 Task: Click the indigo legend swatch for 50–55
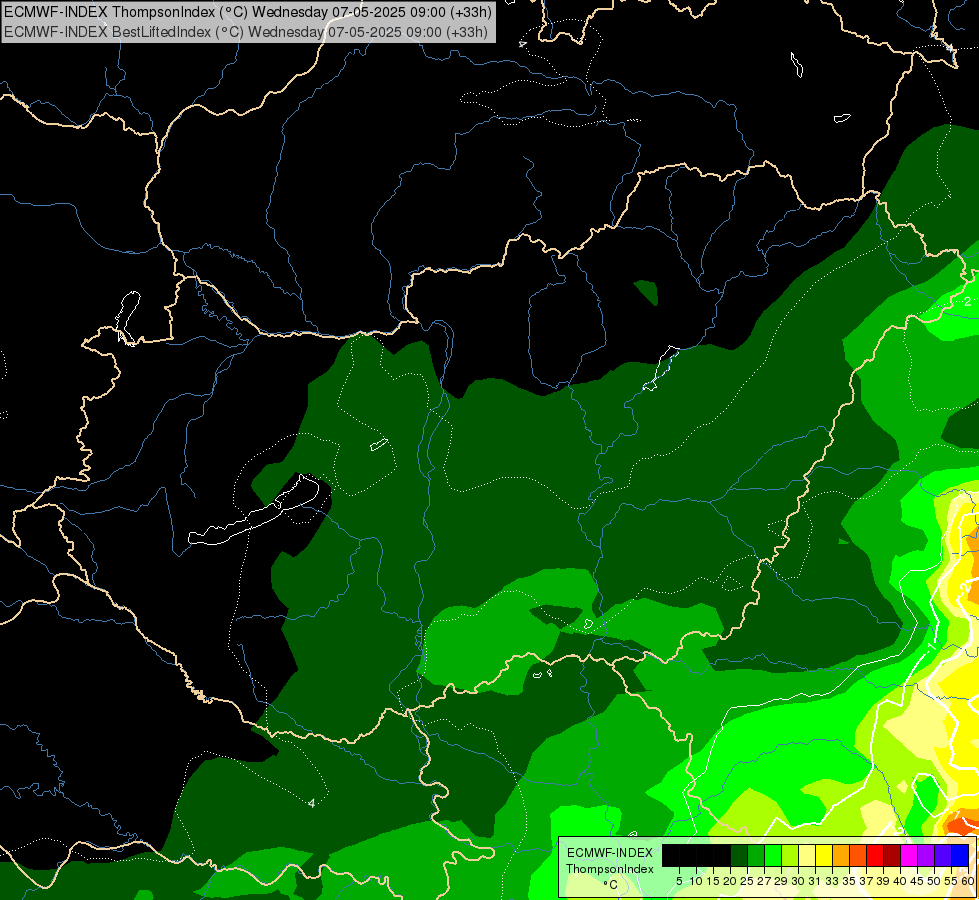(943, 855)
